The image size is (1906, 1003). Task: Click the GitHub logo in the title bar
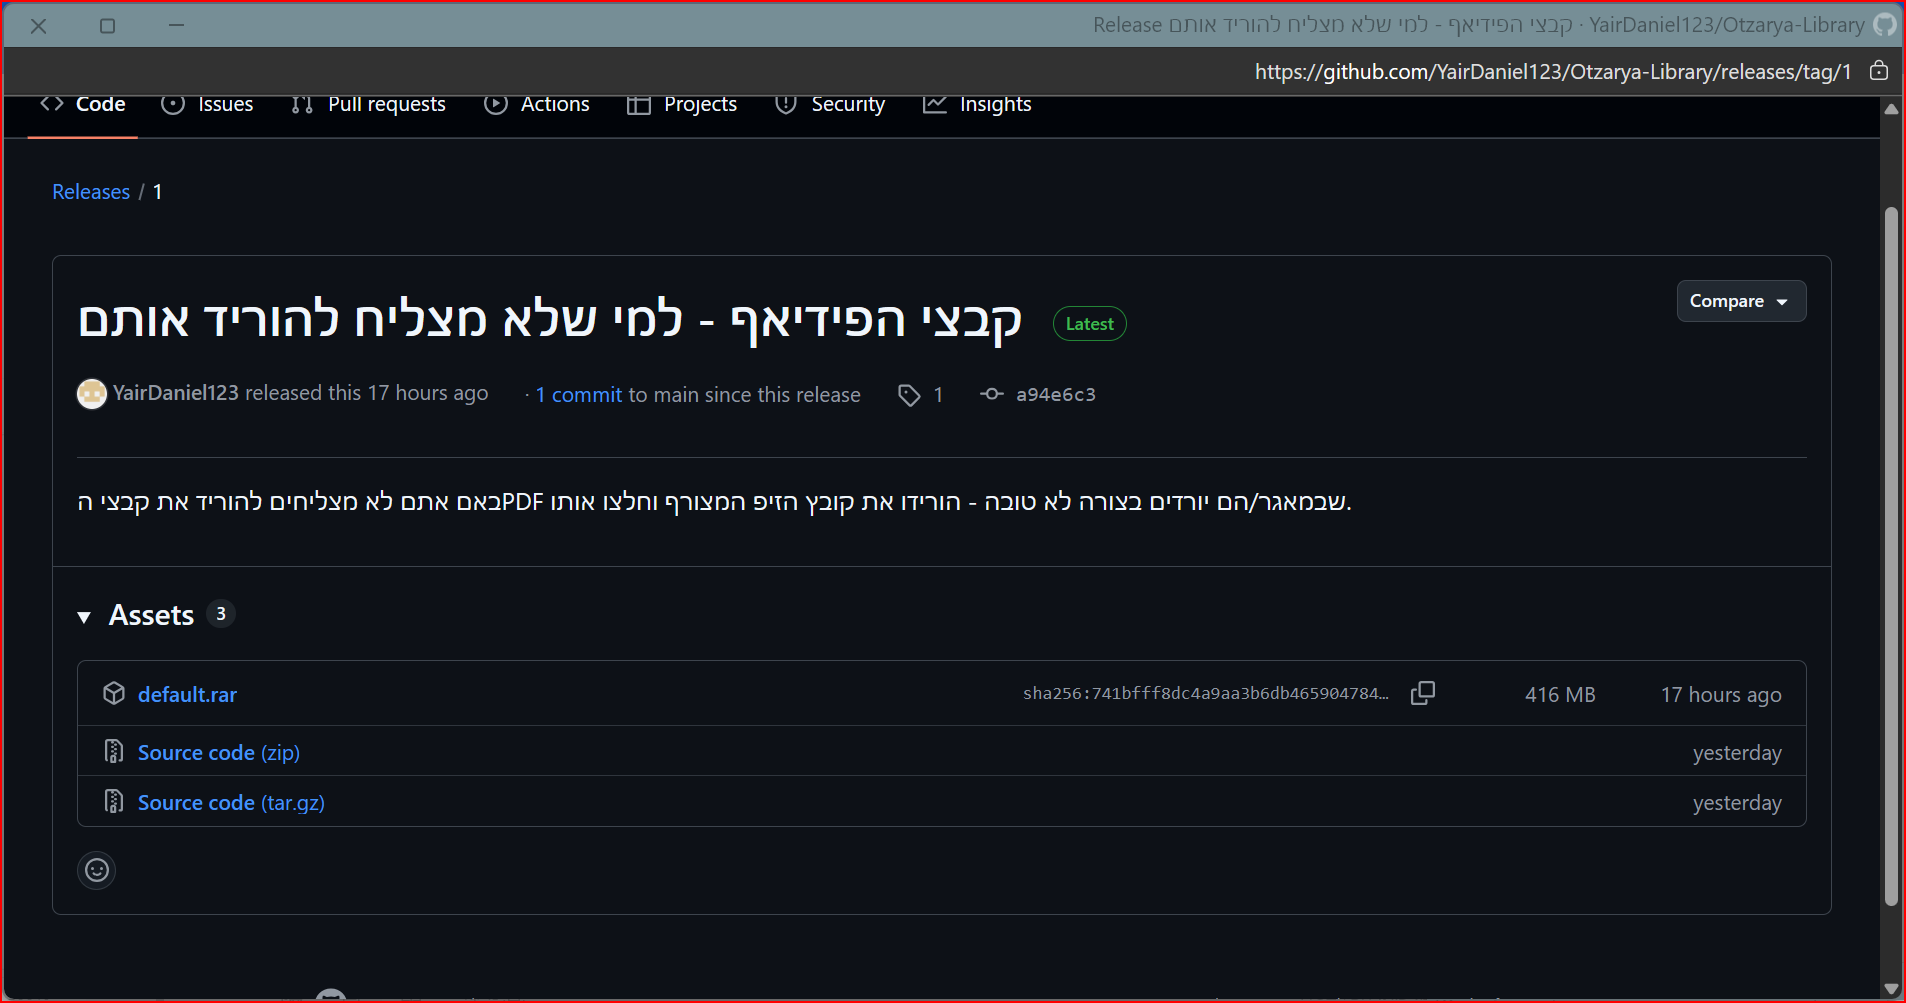(x=1885, y=24)
